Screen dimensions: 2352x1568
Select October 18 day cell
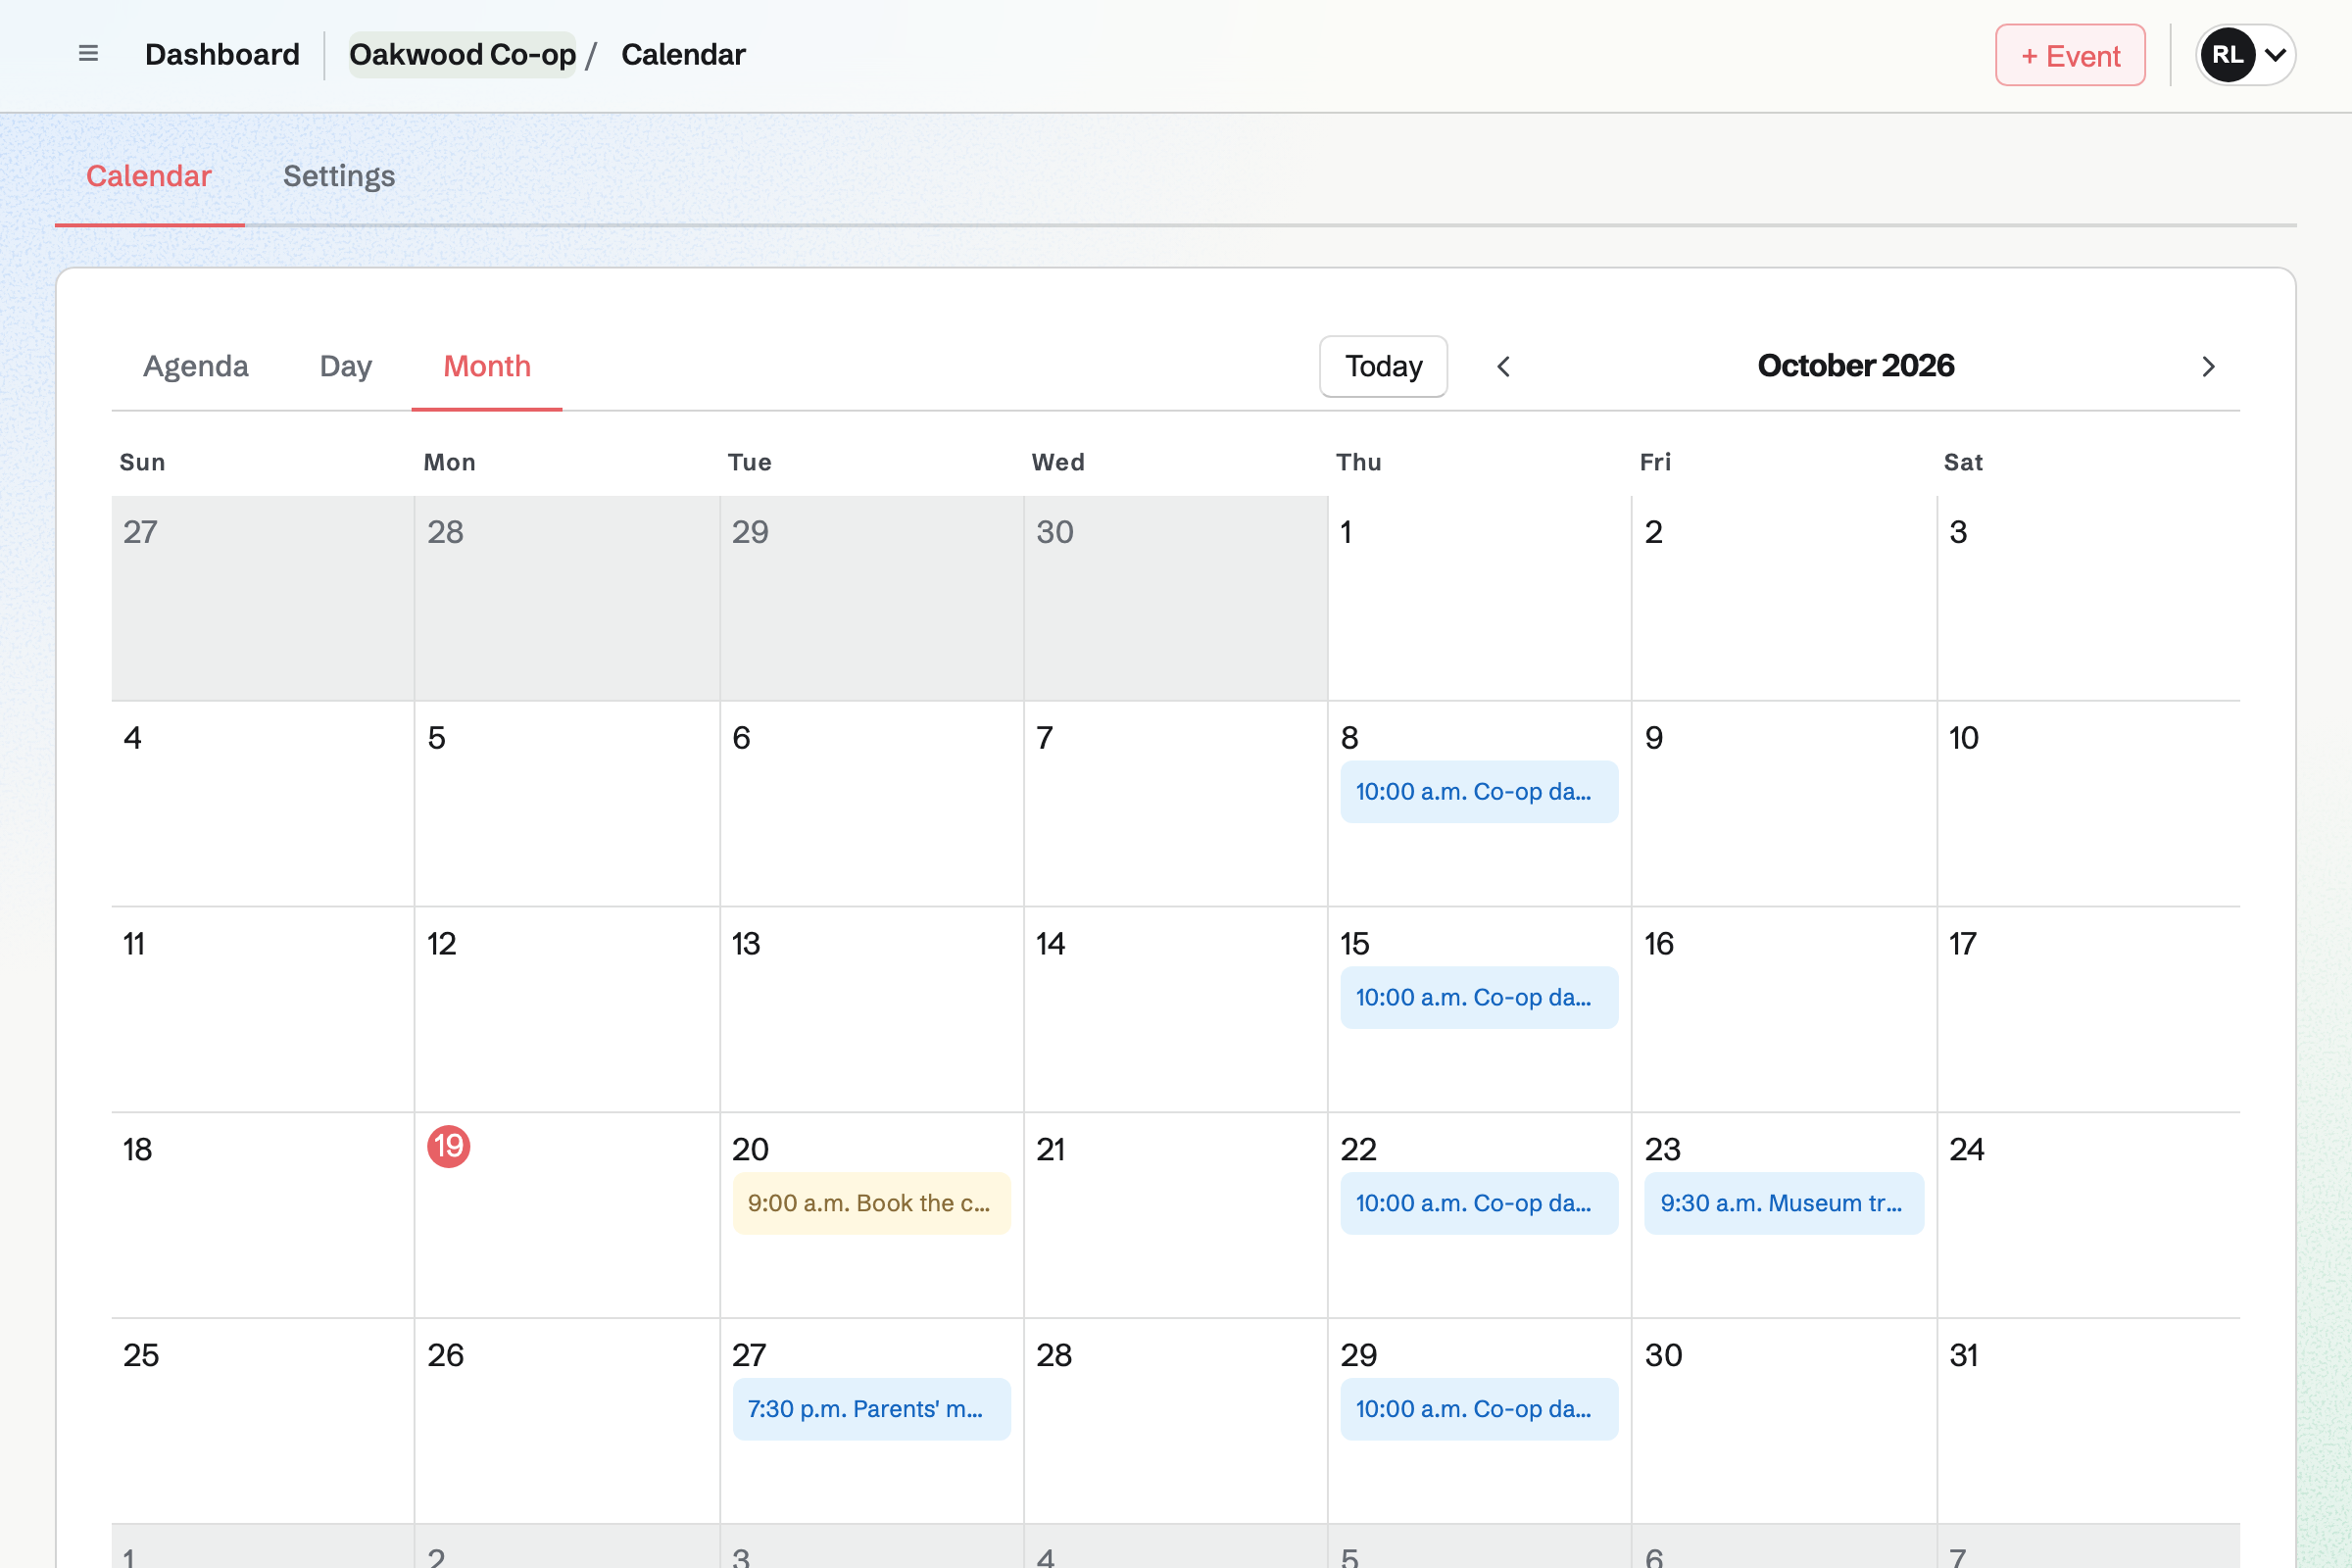262,1216
